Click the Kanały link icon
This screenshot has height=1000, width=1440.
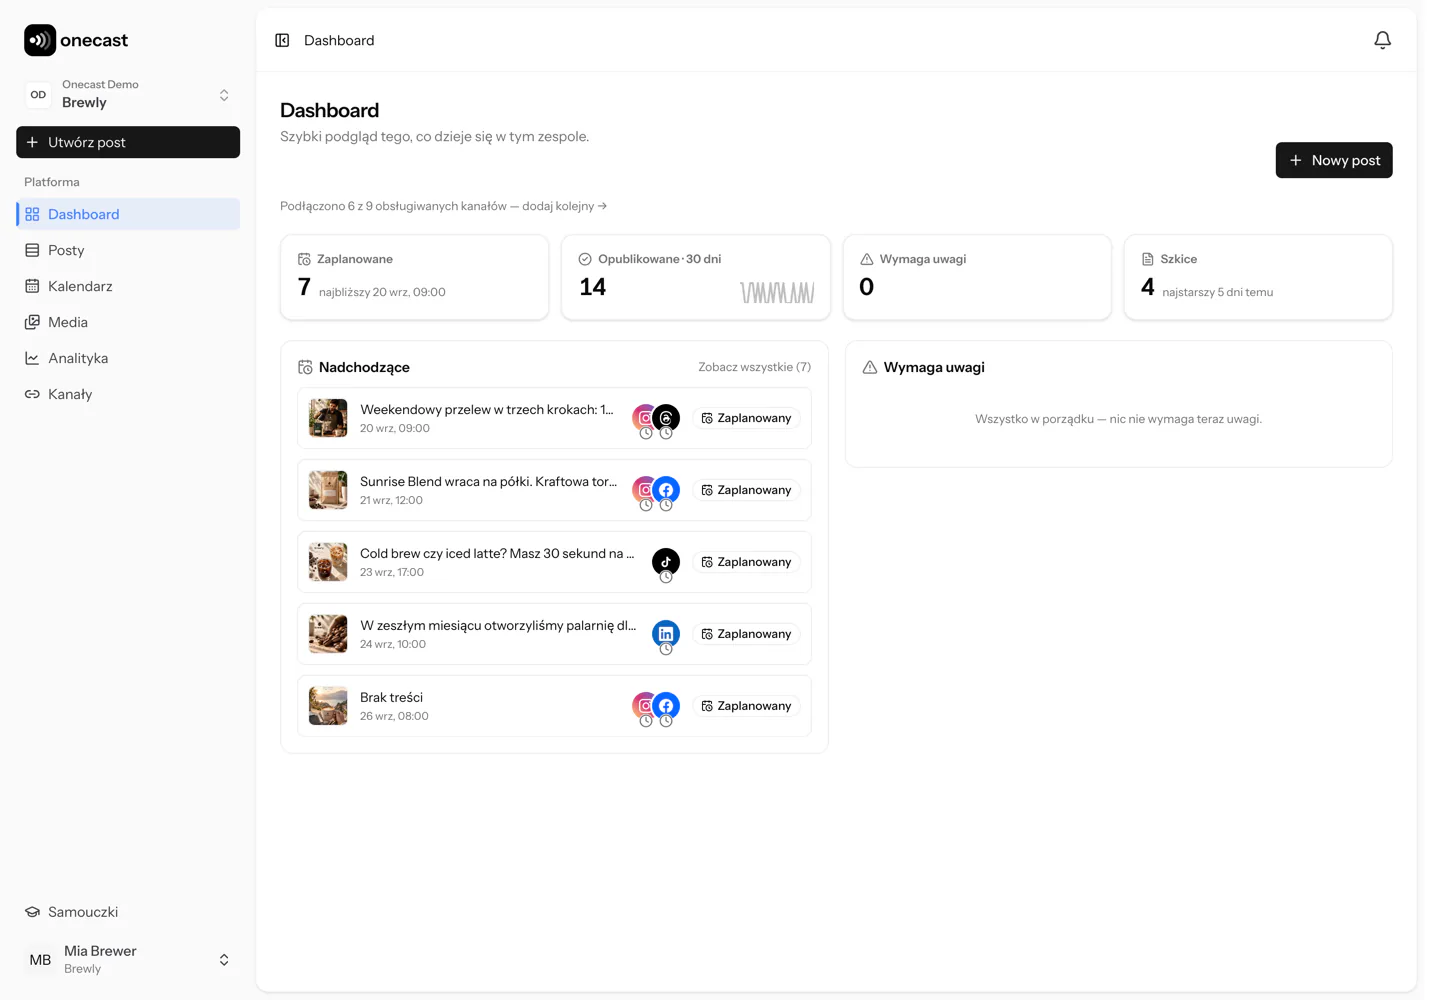(32, 394)
